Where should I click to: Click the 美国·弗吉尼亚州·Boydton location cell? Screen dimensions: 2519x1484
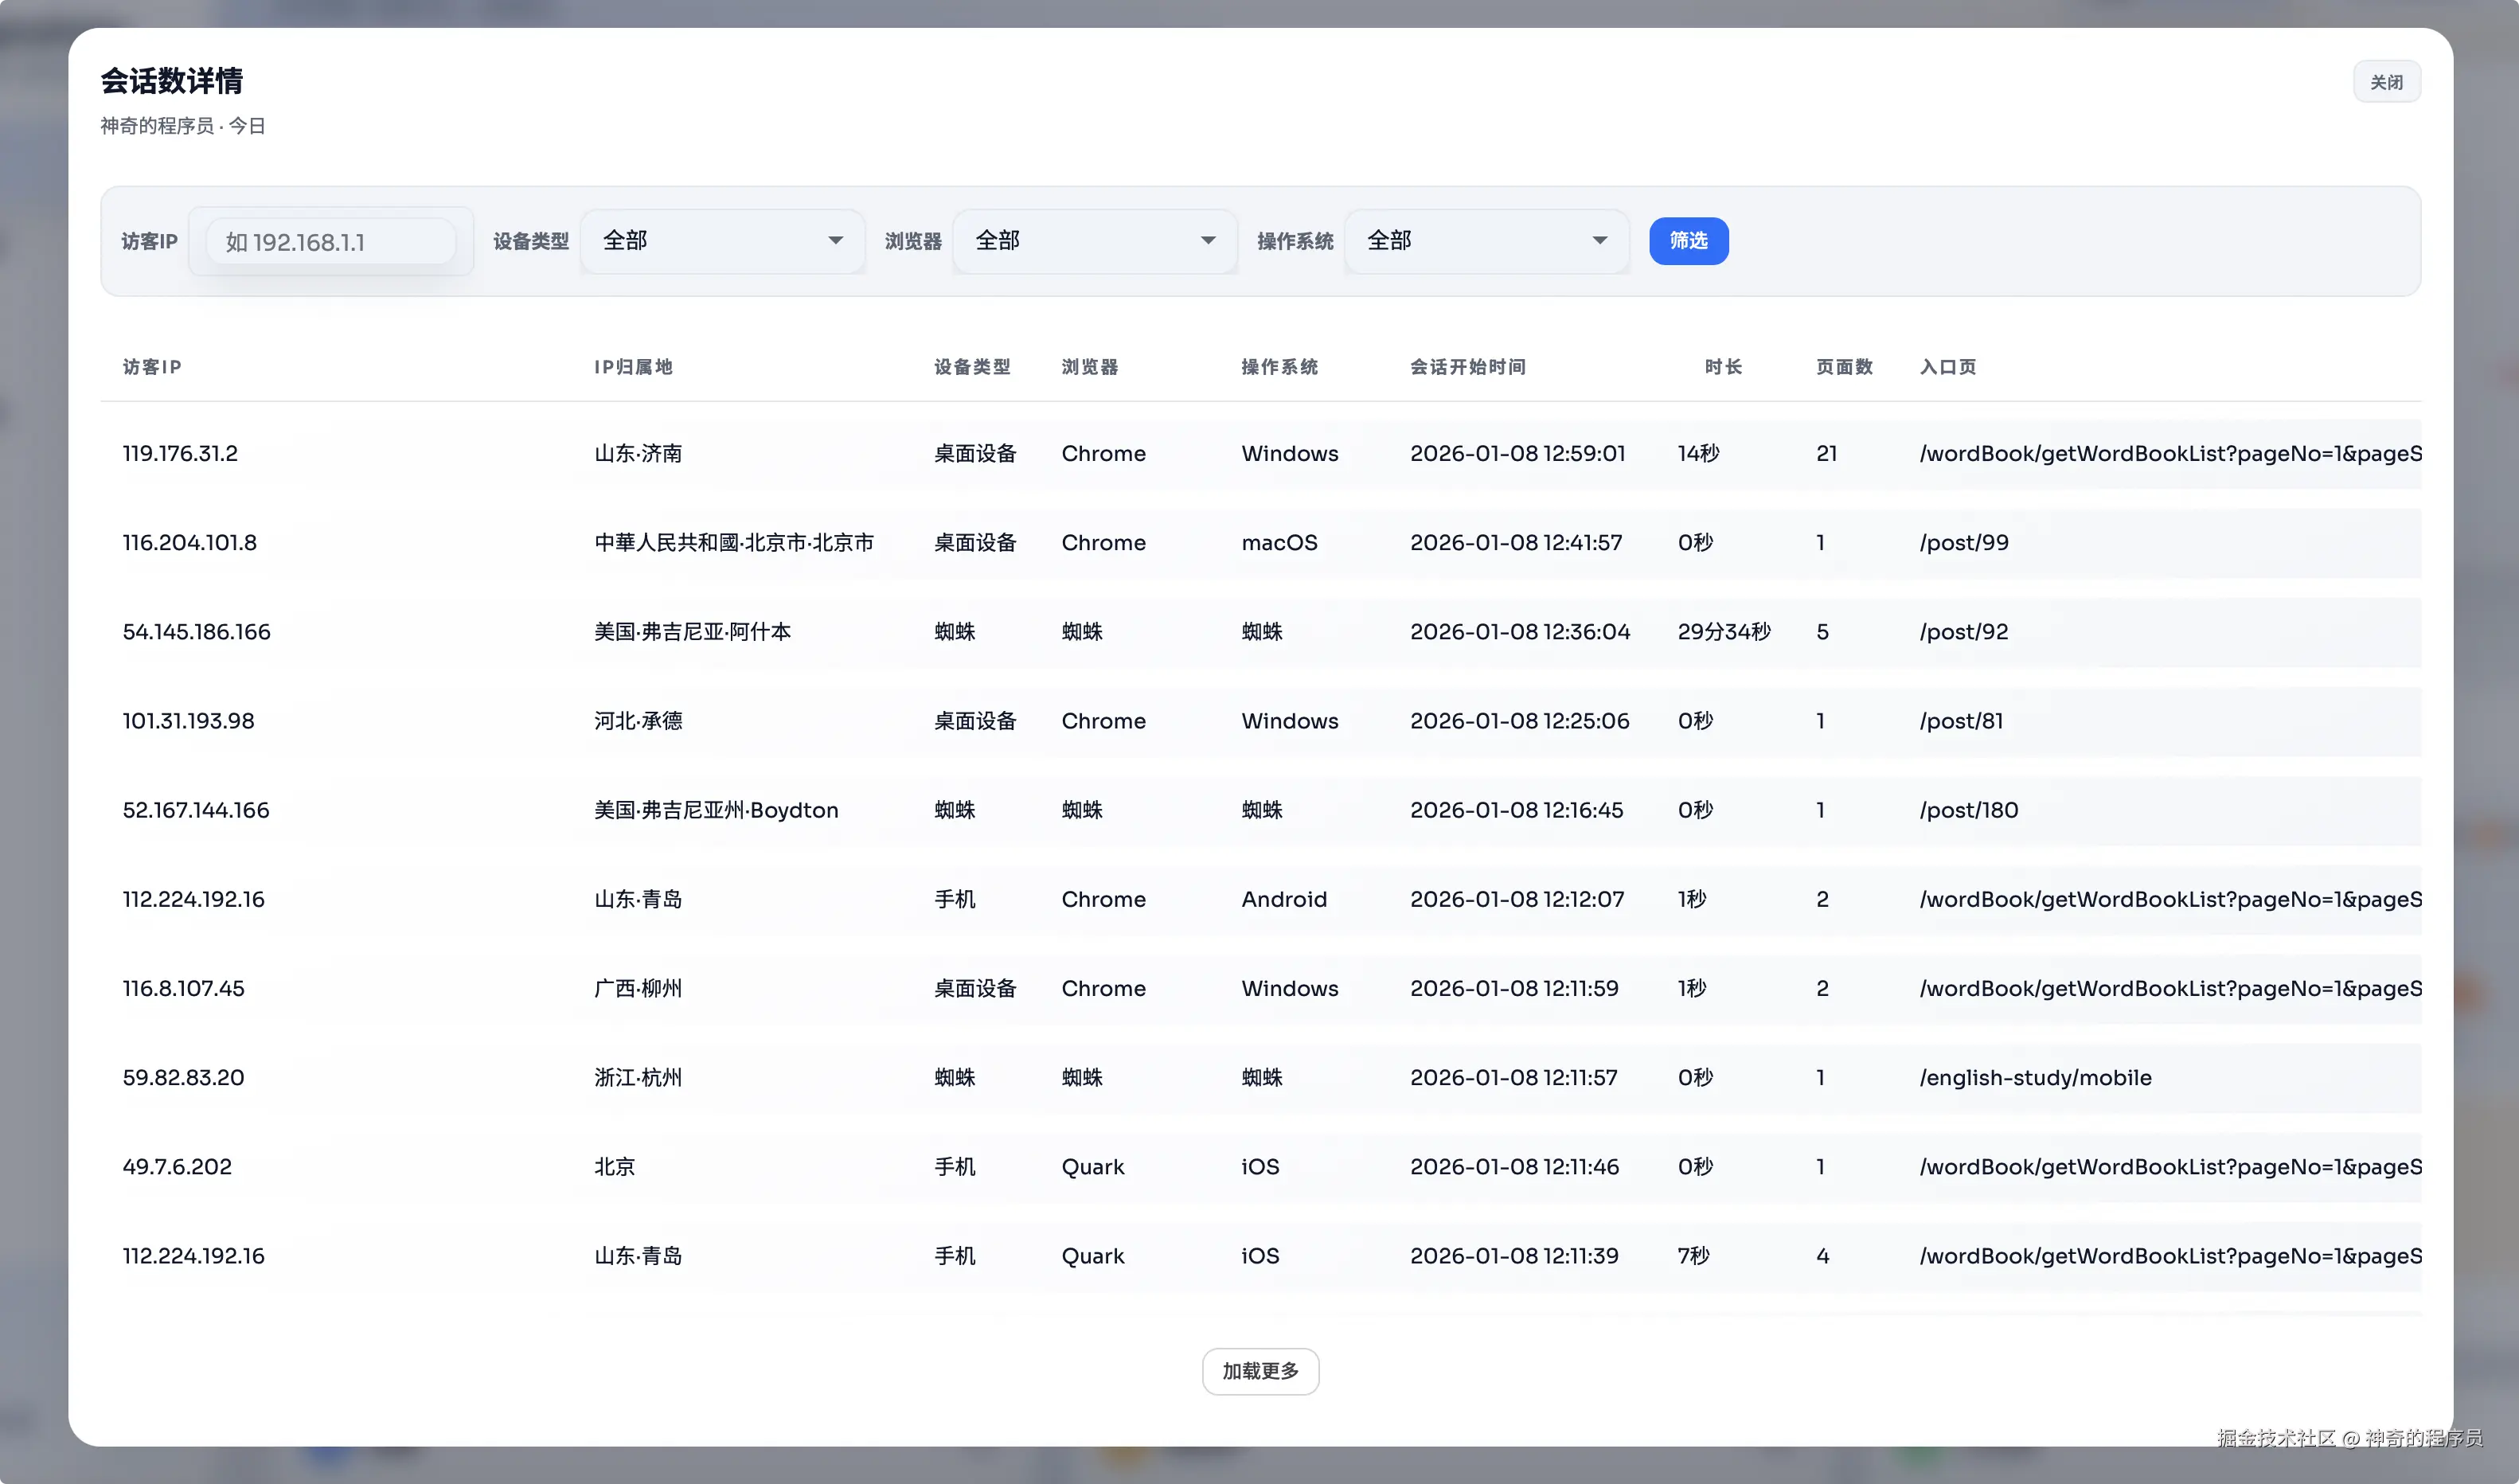coord(716,809)
